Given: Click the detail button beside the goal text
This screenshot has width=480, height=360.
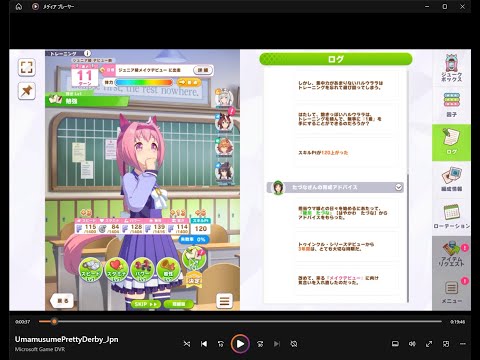Looking at the screenshot, I should 203,70.
